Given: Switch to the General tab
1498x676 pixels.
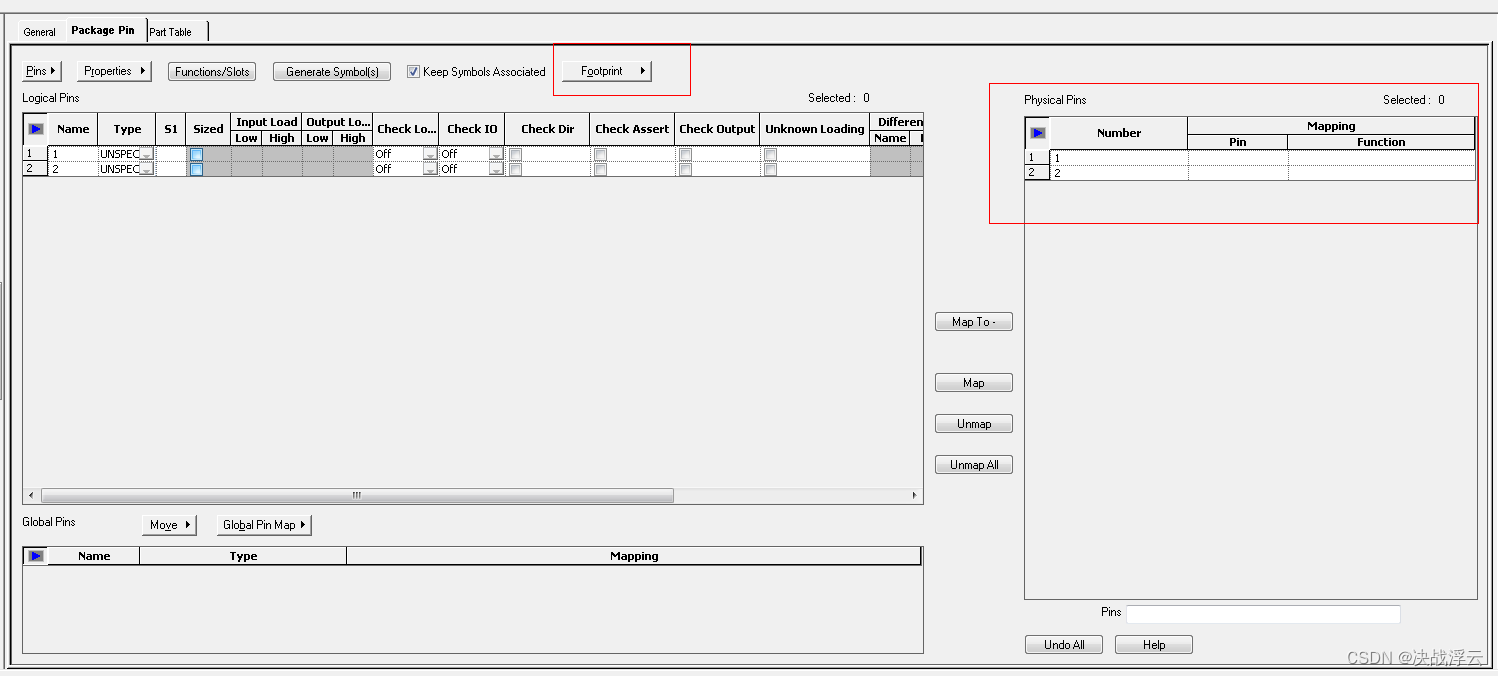Looking at the screenshot, I should pos(40,31).
